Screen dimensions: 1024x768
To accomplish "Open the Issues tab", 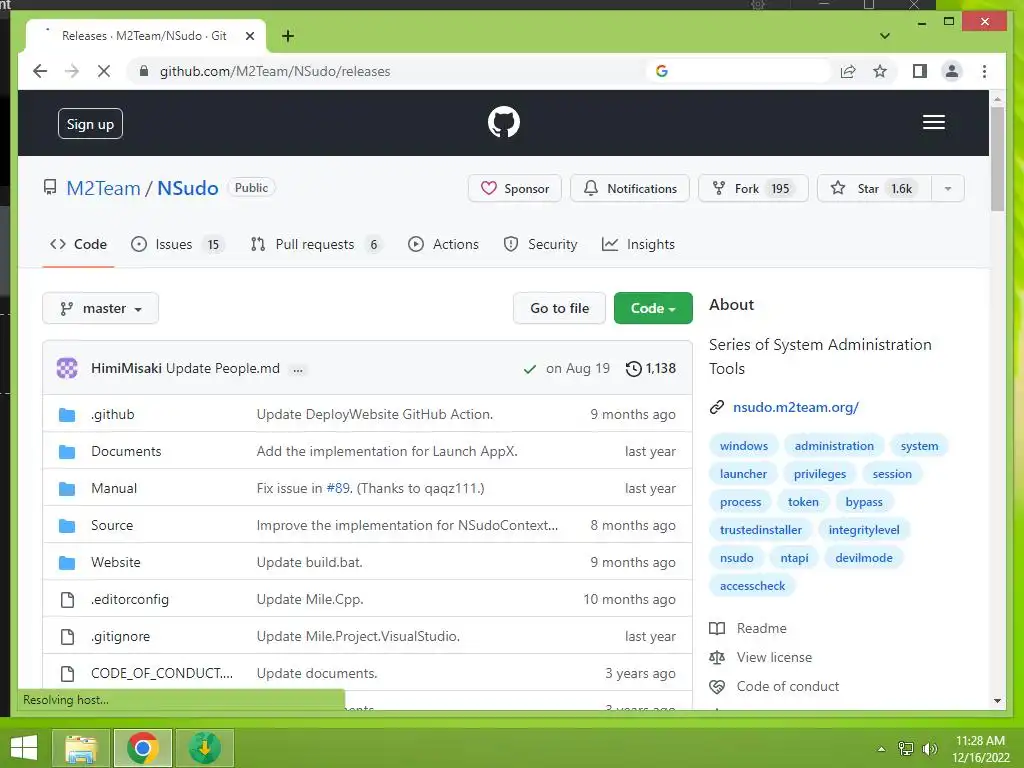I will 177,244.
